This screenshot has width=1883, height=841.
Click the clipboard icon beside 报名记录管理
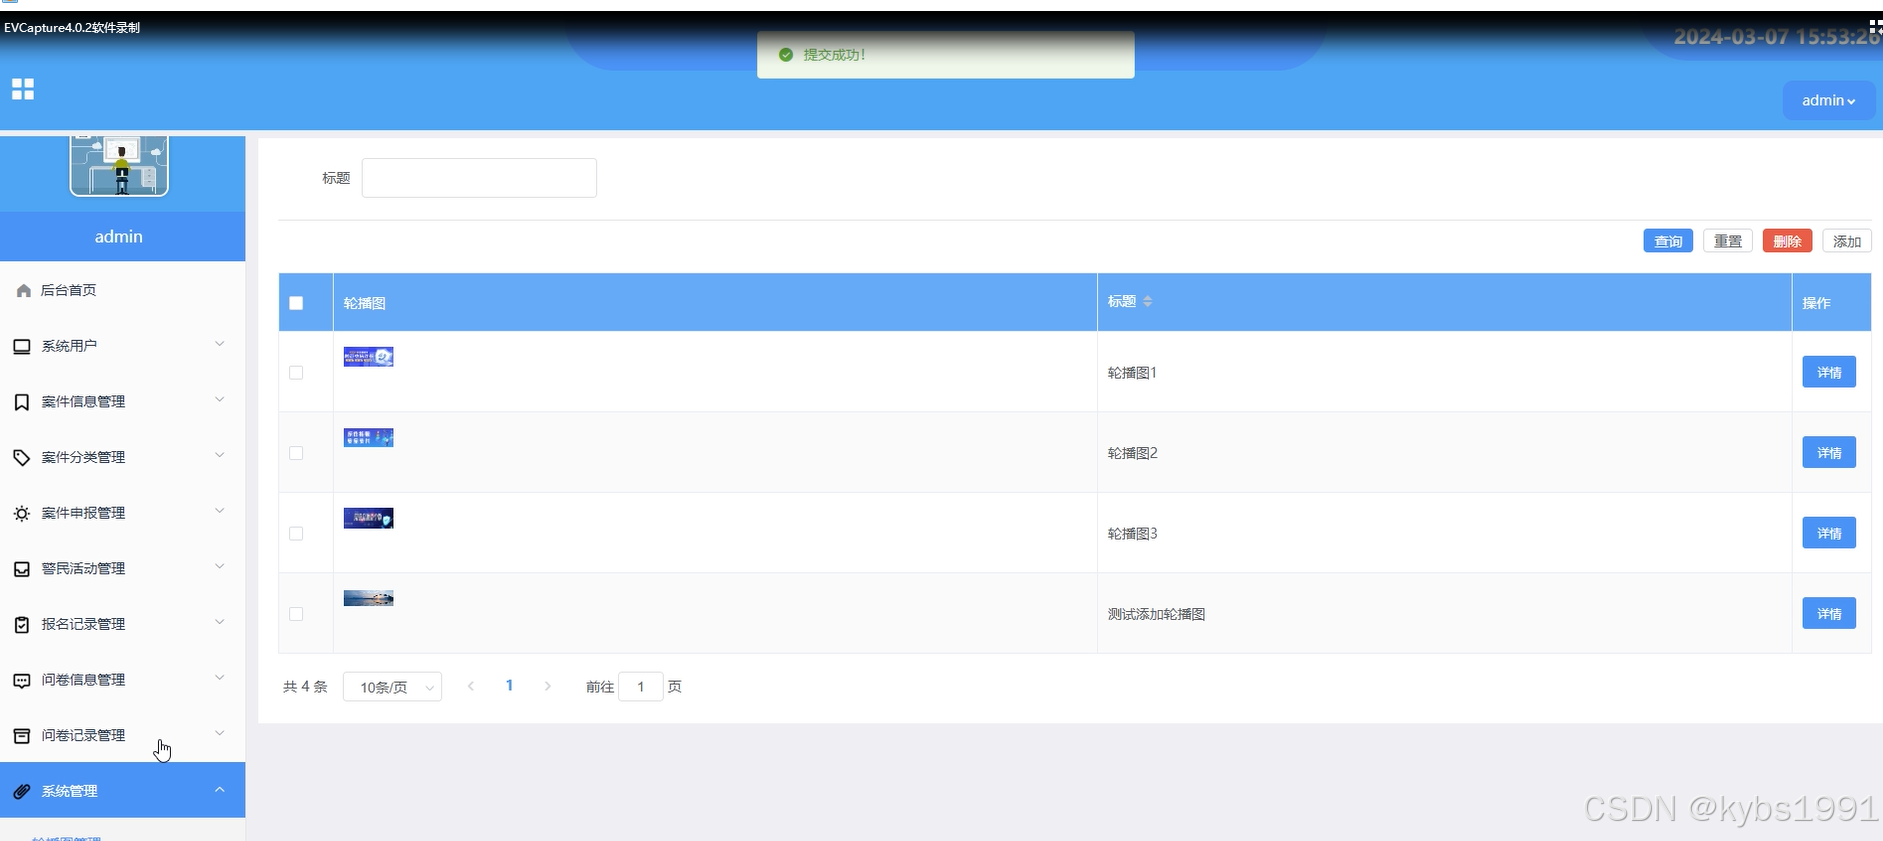coord(22,624)
